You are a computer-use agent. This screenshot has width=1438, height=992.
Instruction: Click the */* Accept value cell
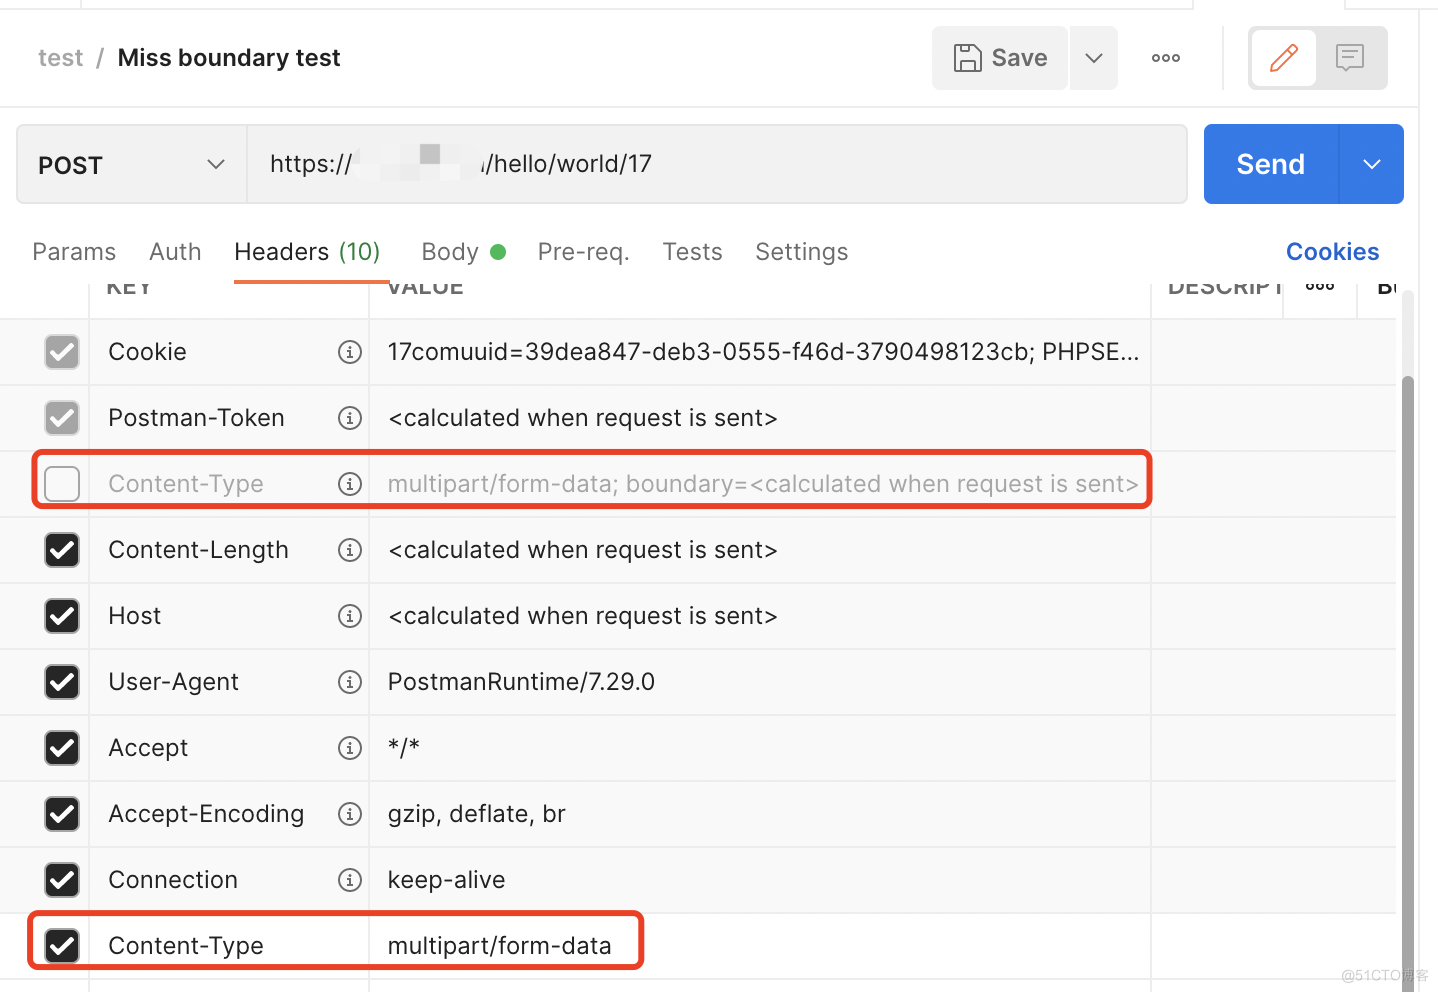760,748
